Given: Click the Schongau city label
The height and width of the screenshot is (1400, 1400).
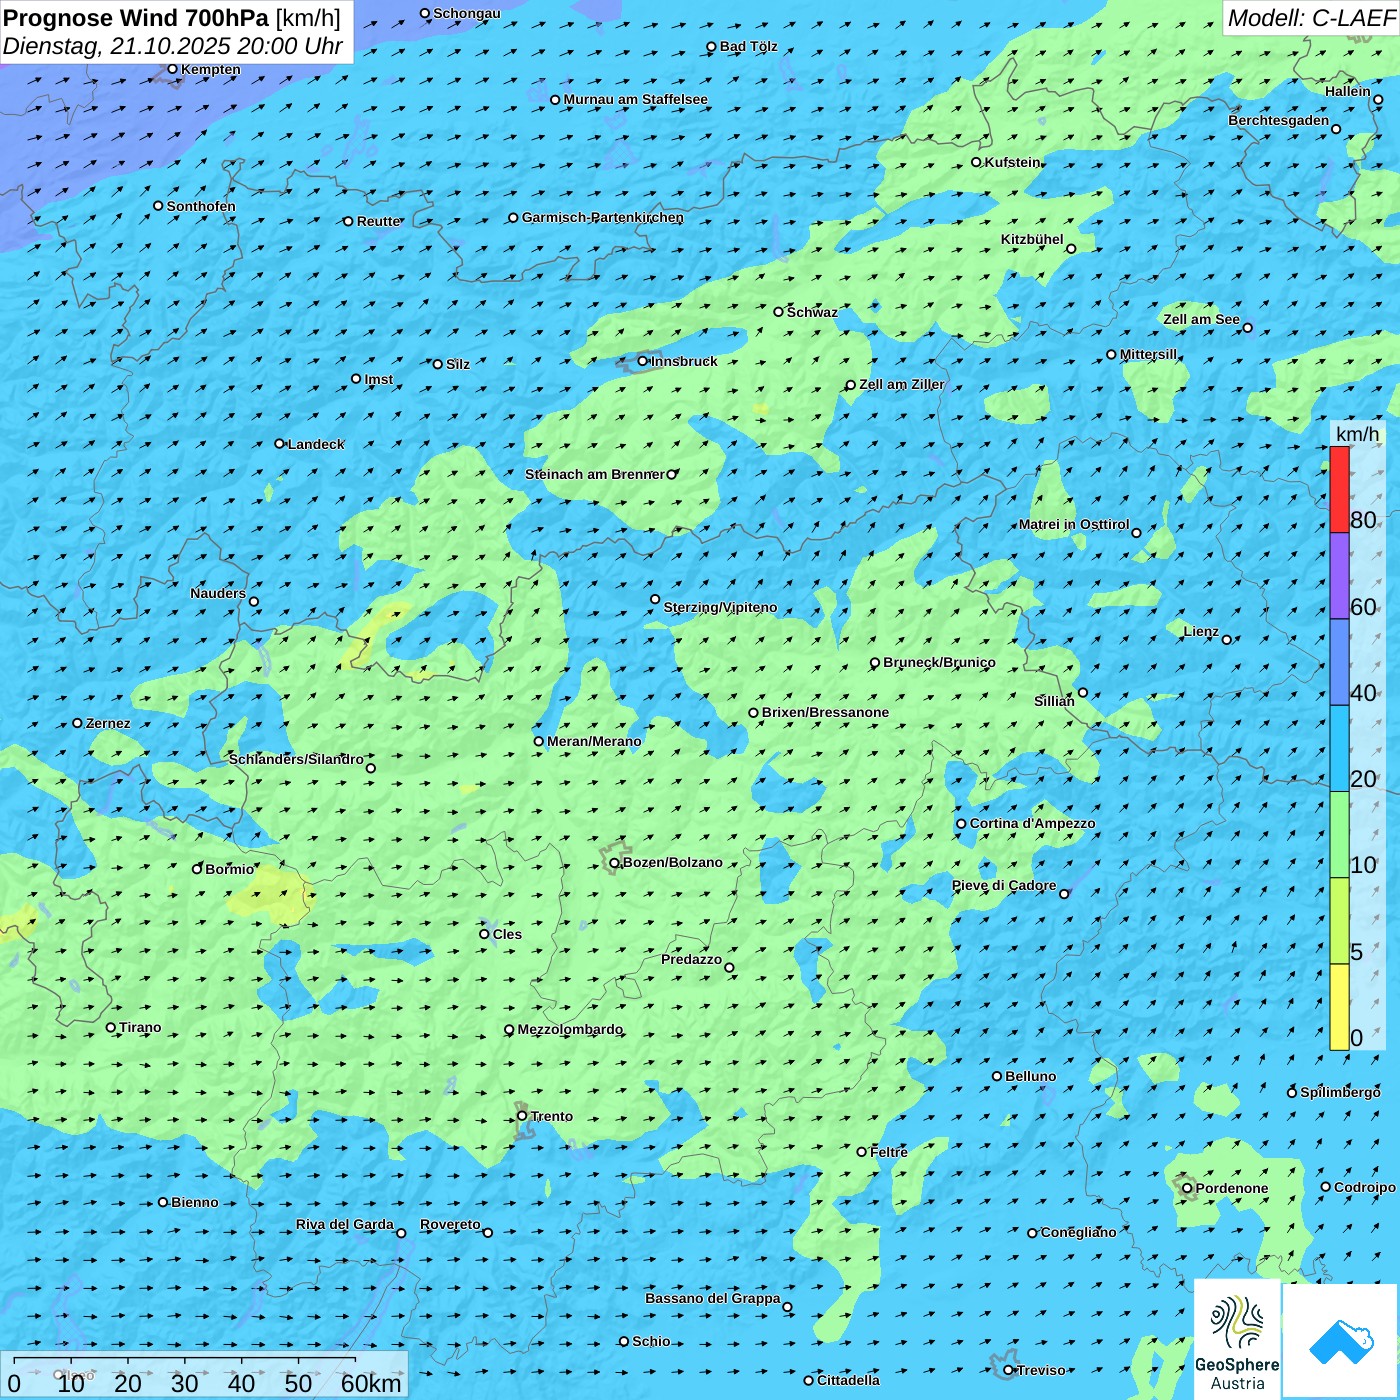Looking at the screenshot, I should 467,13.
